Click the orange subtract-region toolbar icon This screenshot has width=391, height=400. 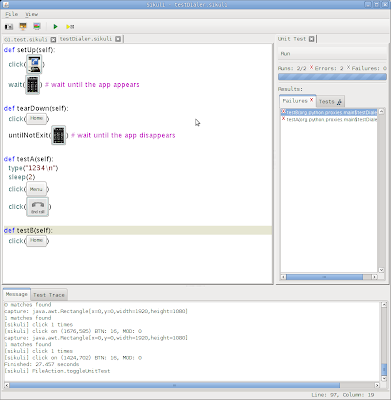click(23, 26)
